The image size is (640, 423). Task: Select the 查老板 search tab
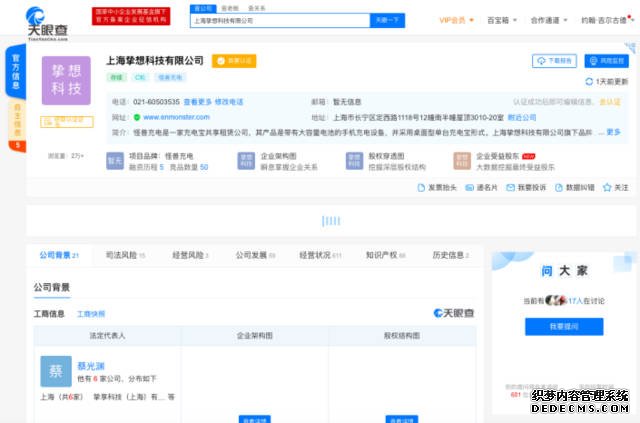tap(230, 8)
